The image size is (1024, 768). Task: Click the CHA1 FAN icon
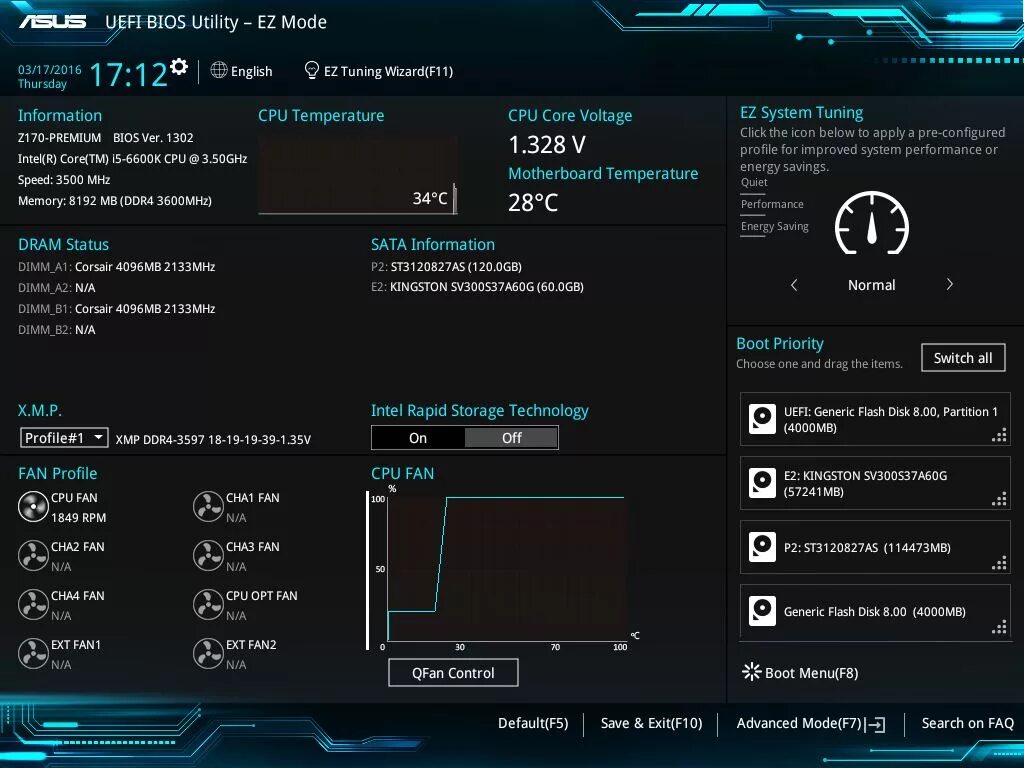coord(208,507)
